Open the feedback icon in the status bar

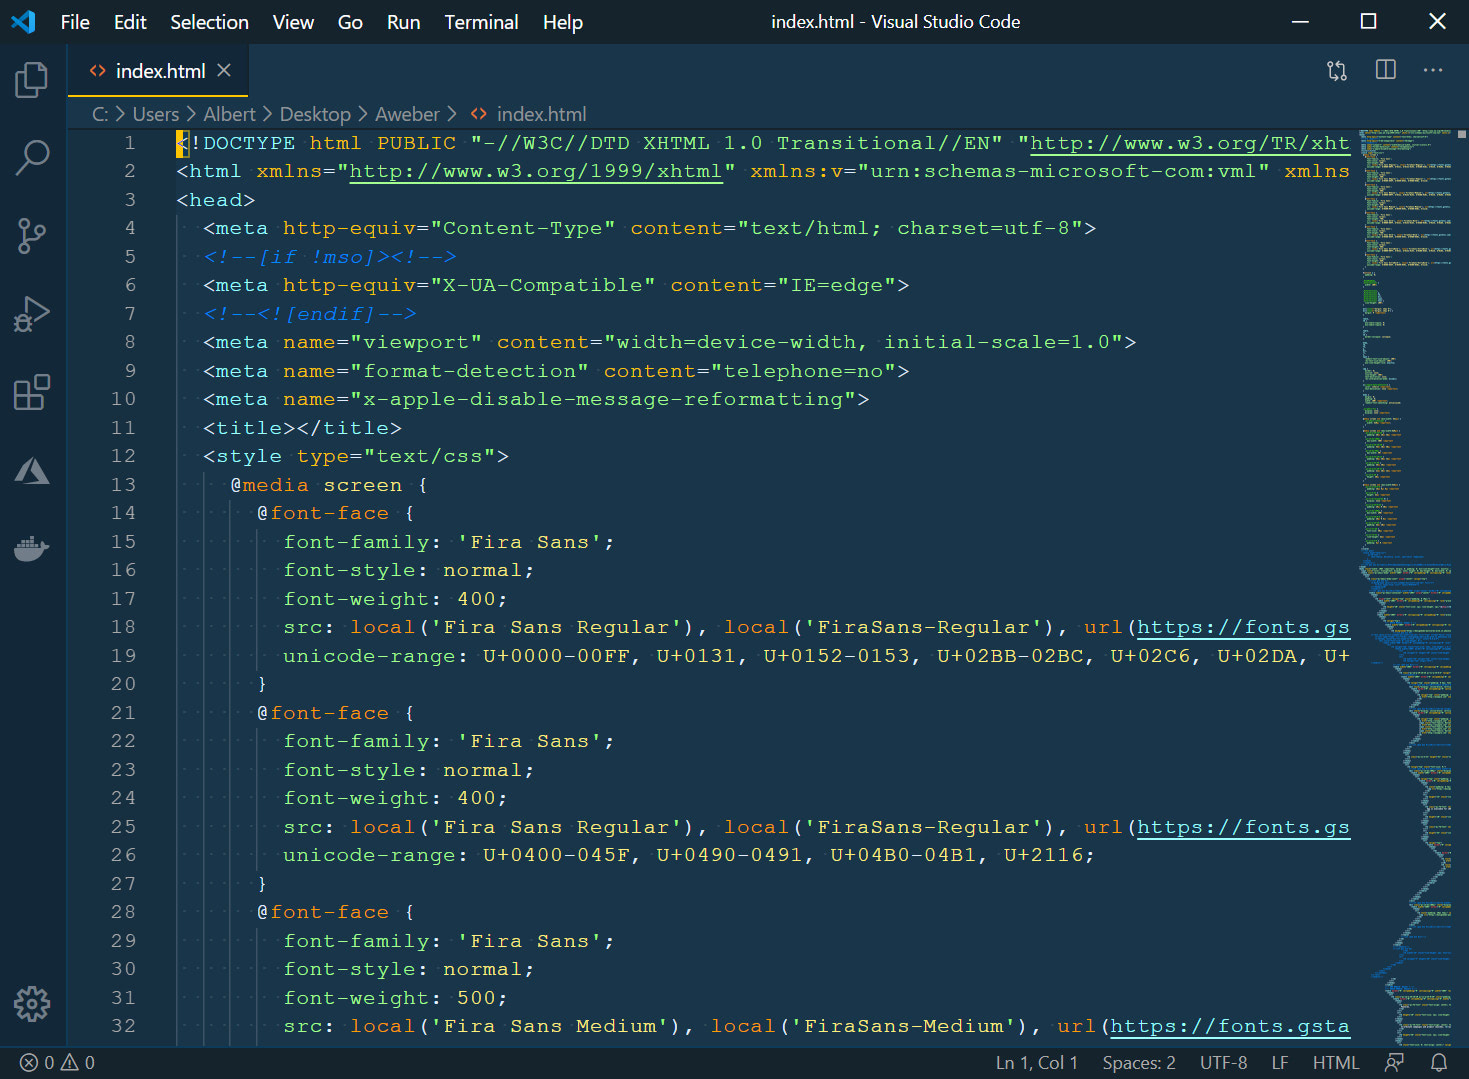click(x=1394, y=1063)
